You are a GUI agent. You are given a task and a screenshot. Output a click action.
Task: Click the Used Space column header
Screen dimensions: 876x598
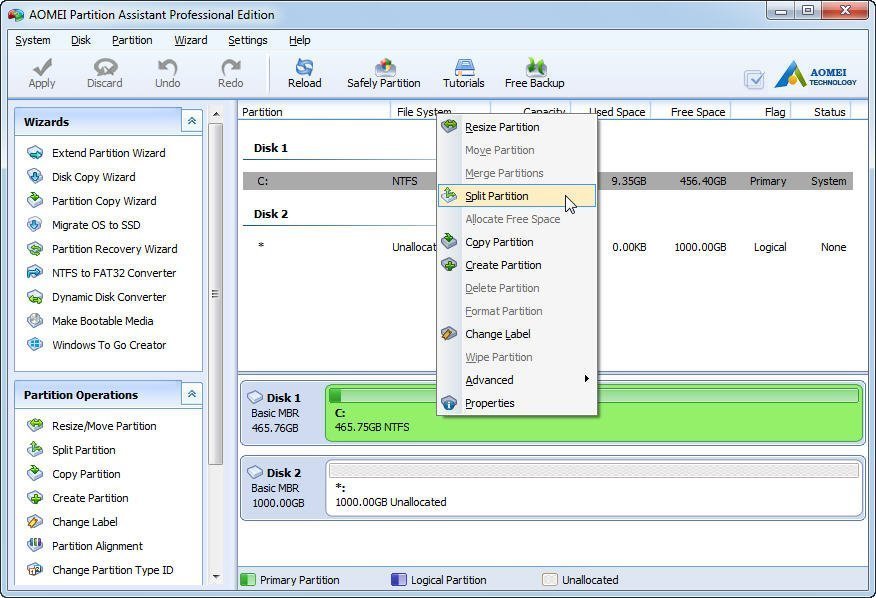[611, 112]
